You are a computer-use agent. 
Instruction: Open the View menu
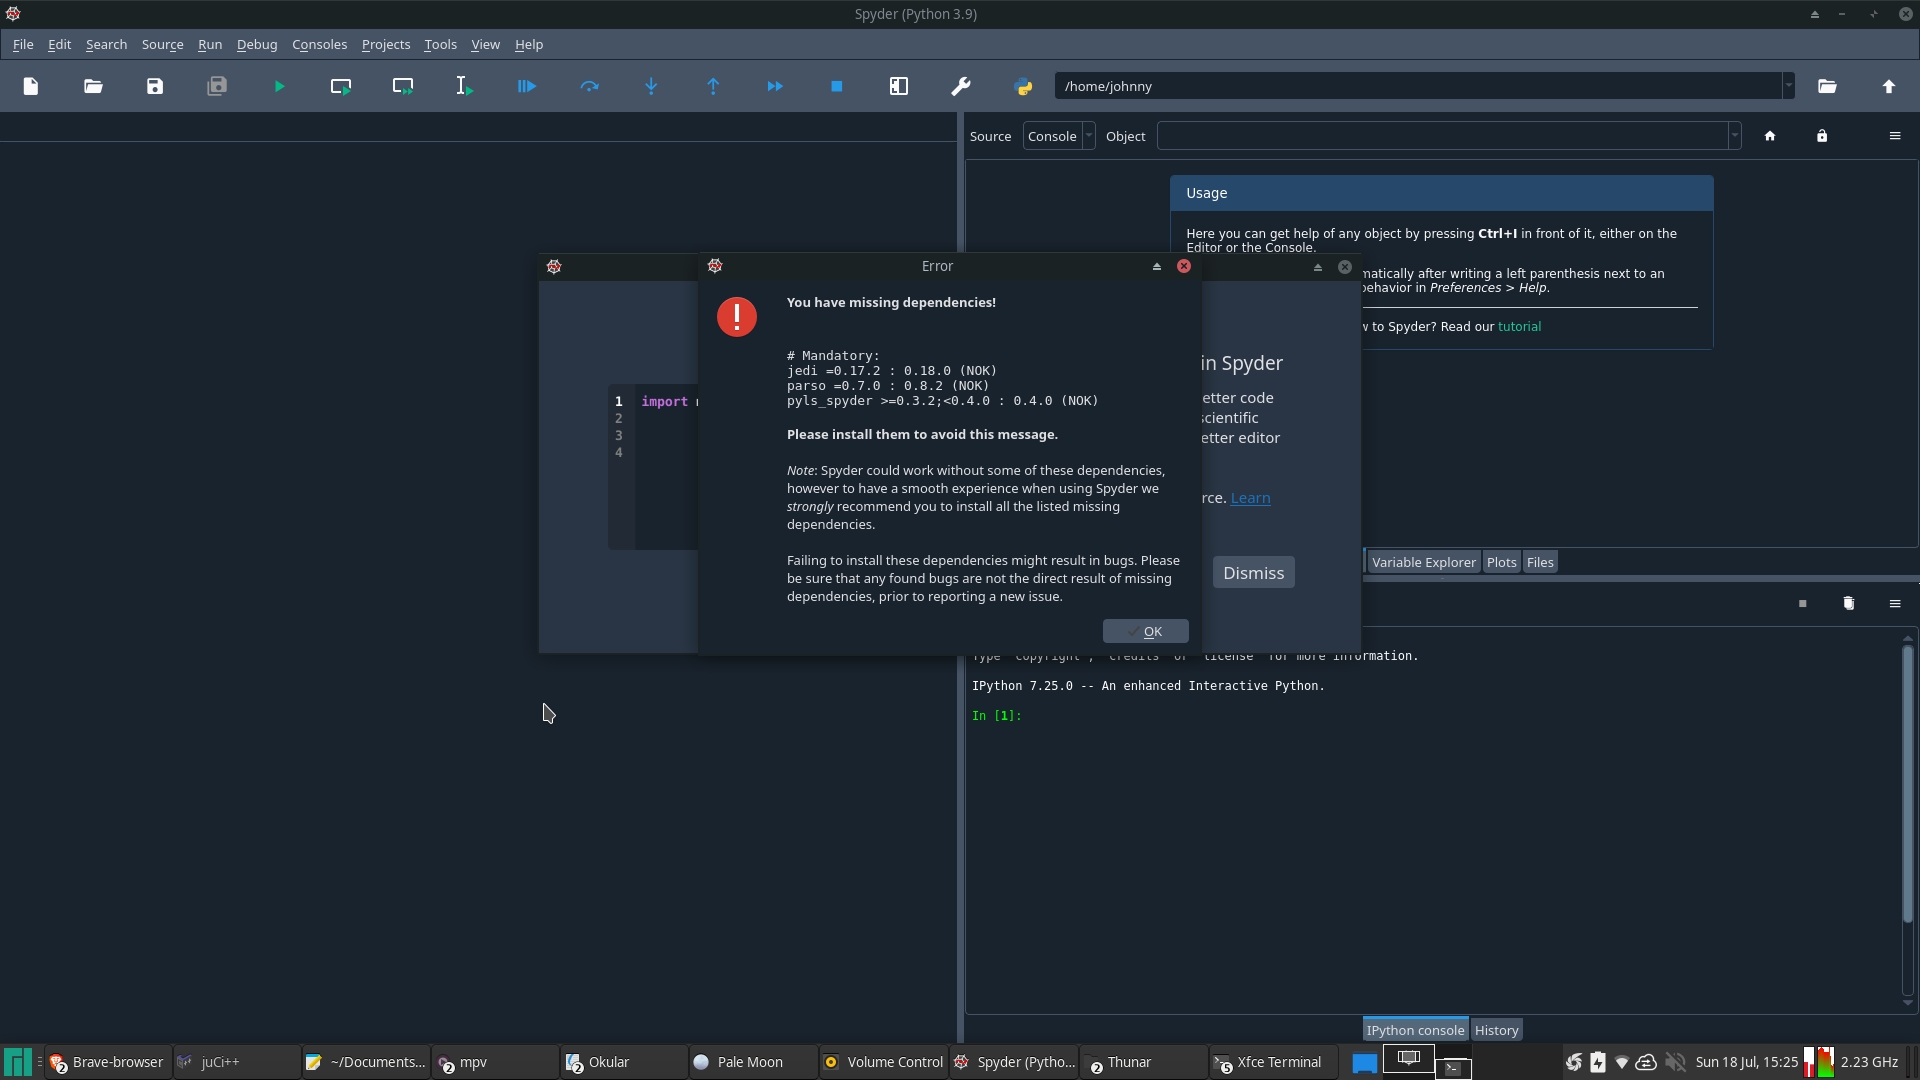(x=485, y=45)
